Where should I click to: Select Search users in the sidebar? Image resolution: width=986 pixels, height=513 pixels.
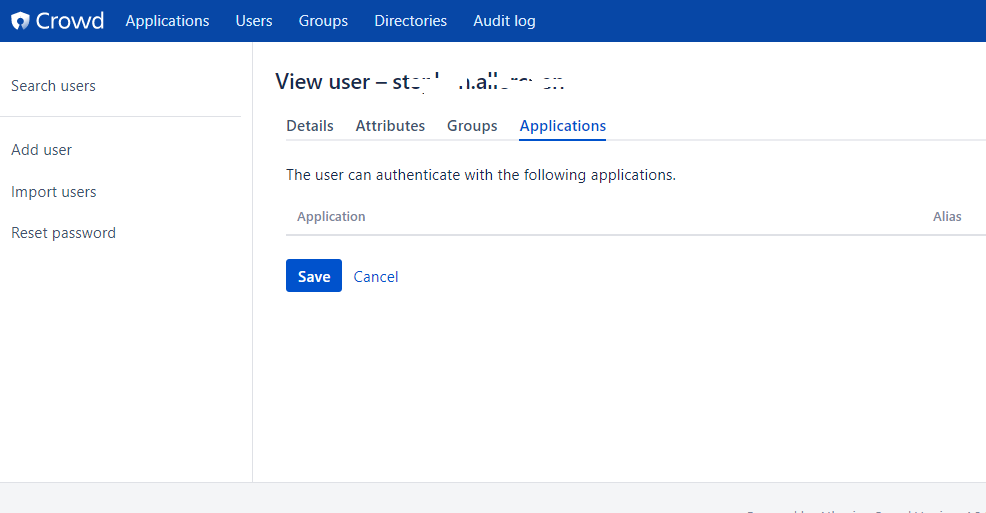tap(53, 86)
